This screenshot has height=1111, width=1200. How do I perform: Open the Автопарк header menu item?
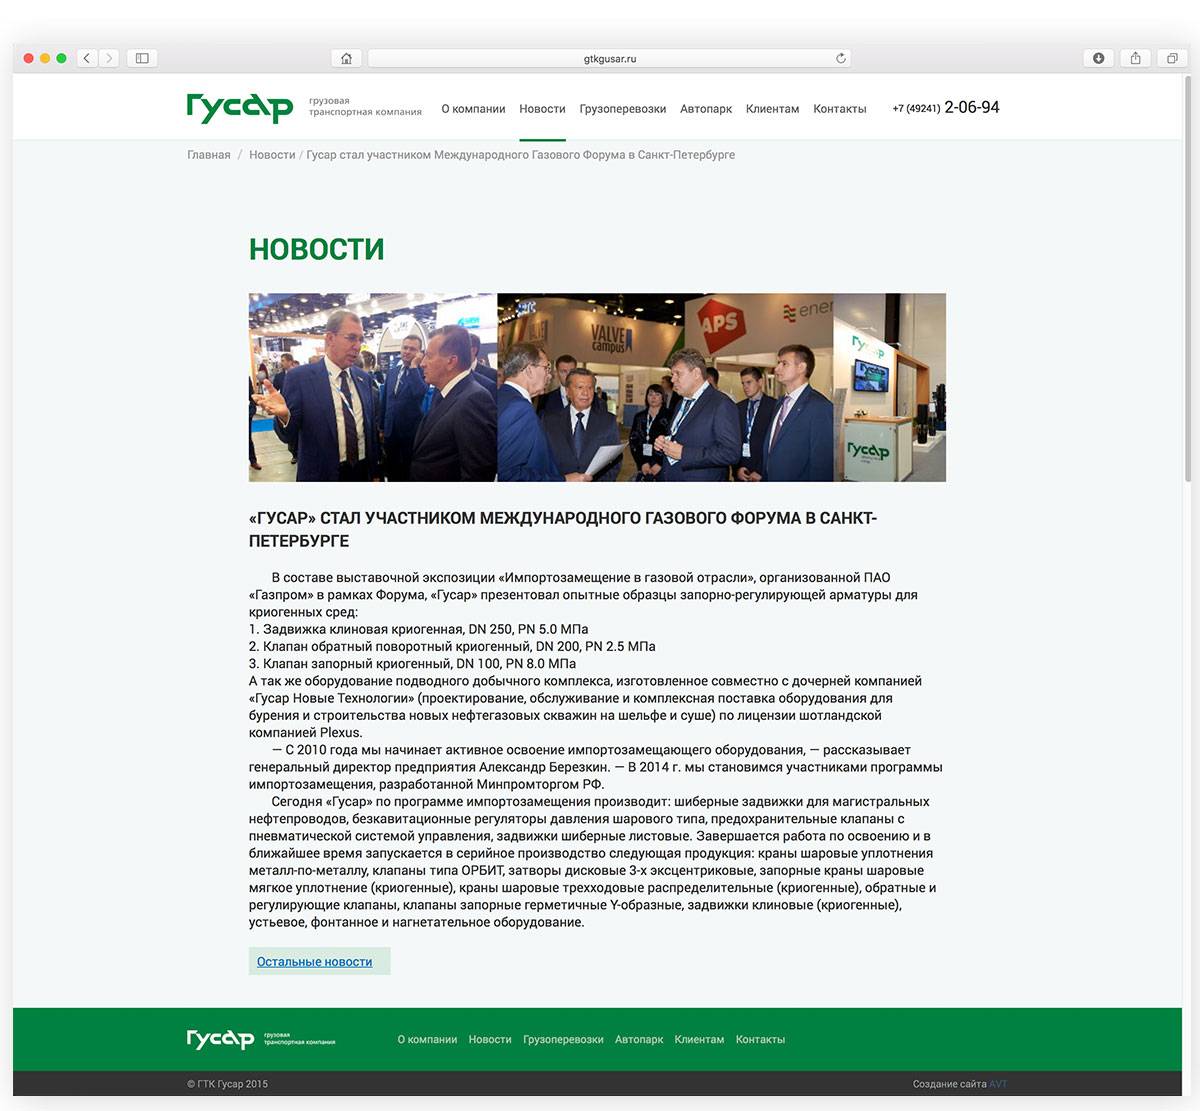click(x=706, y=109)
